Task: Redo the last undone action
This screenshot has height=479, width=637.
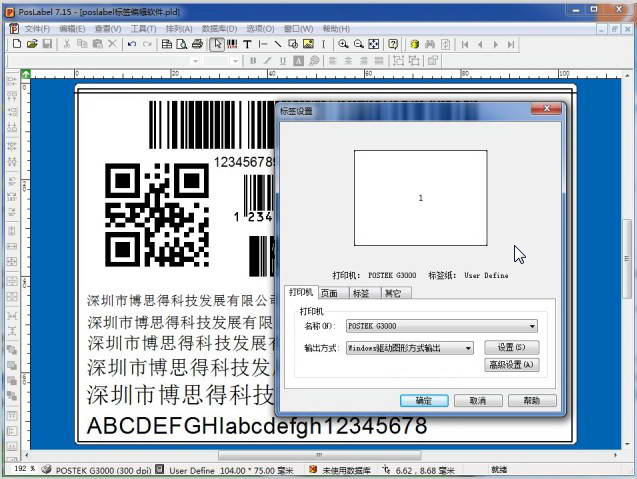Action: 147,44
